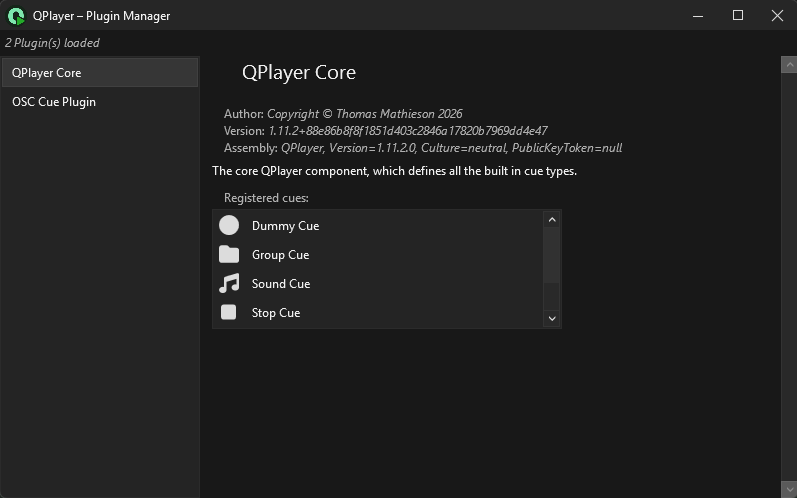Click the Stop Cue square icon
Image resolution: width=797 pixels, height=498 pixels.
click(229, 312)
